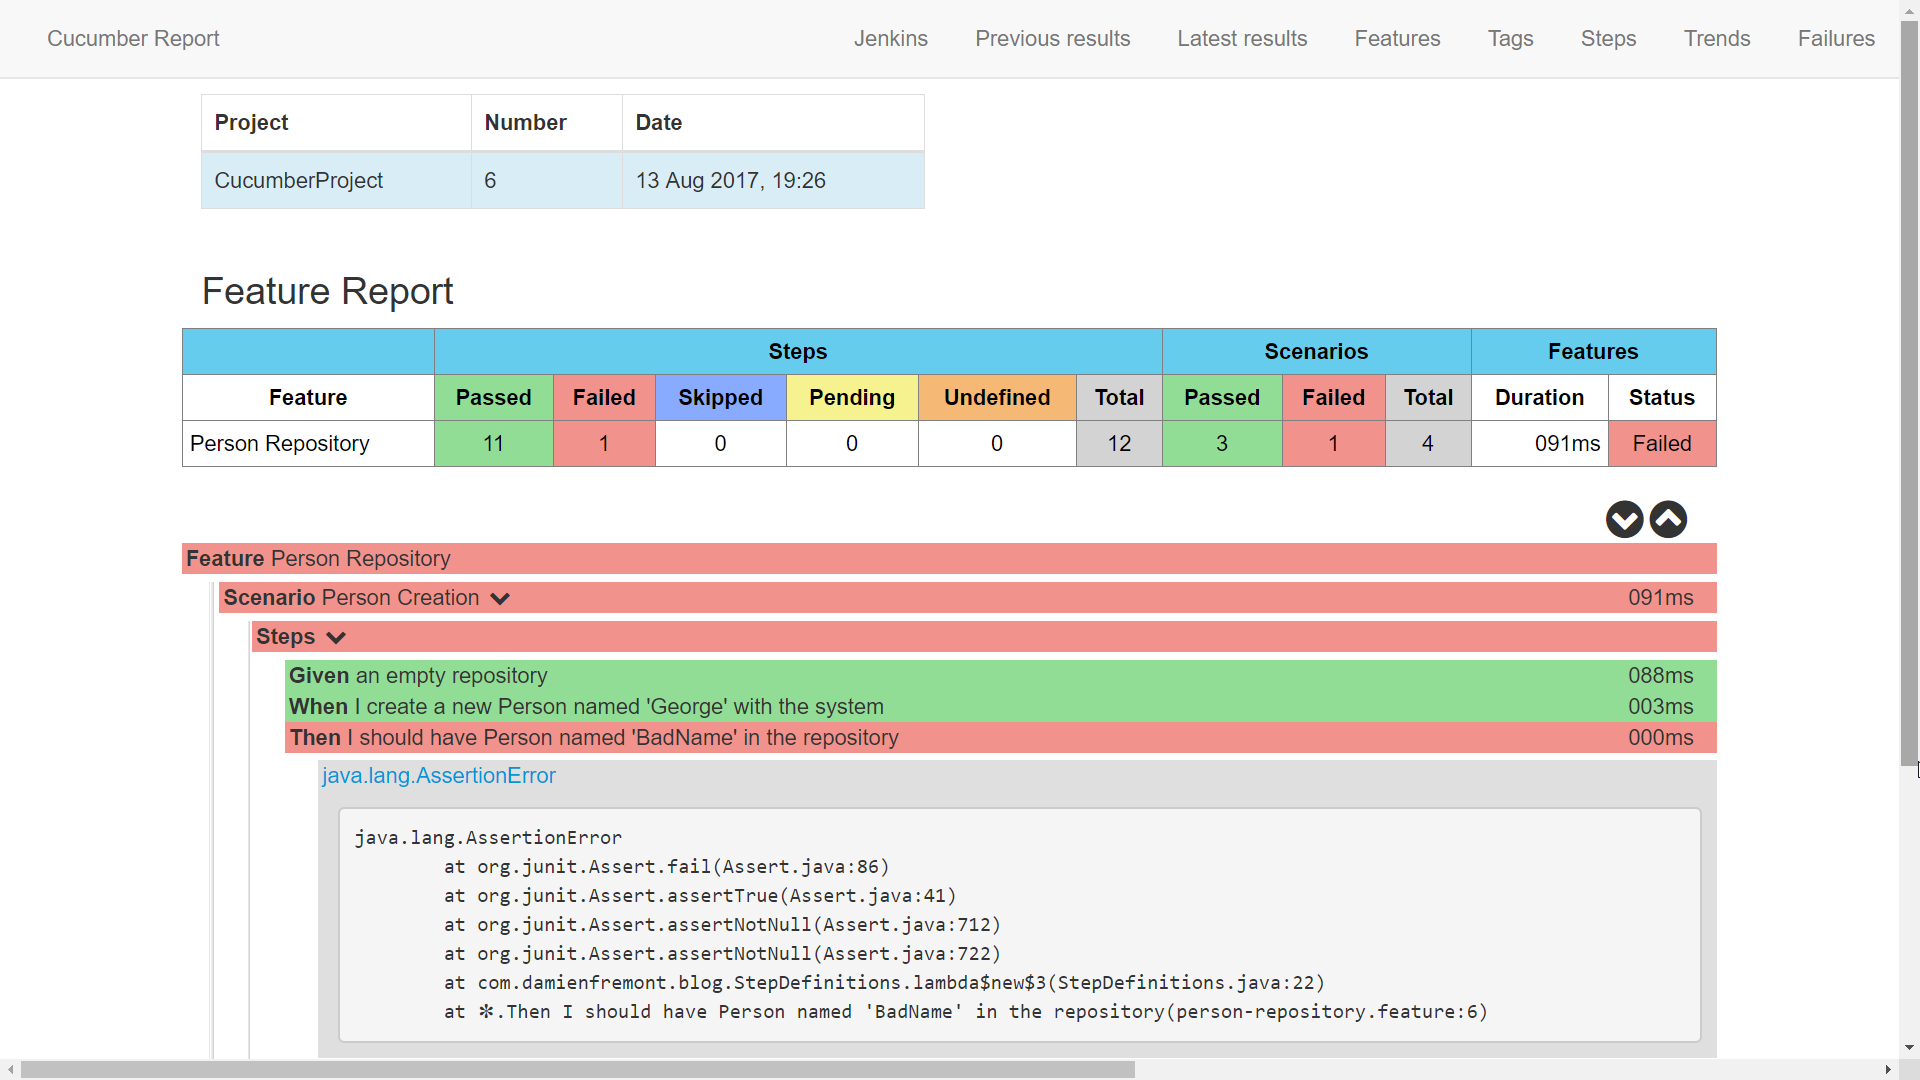This screenshot has height=1080, width=1920.
Task: Click the scroll-up arrow of vertical scrollbar
Action: tap(1909, 9)
